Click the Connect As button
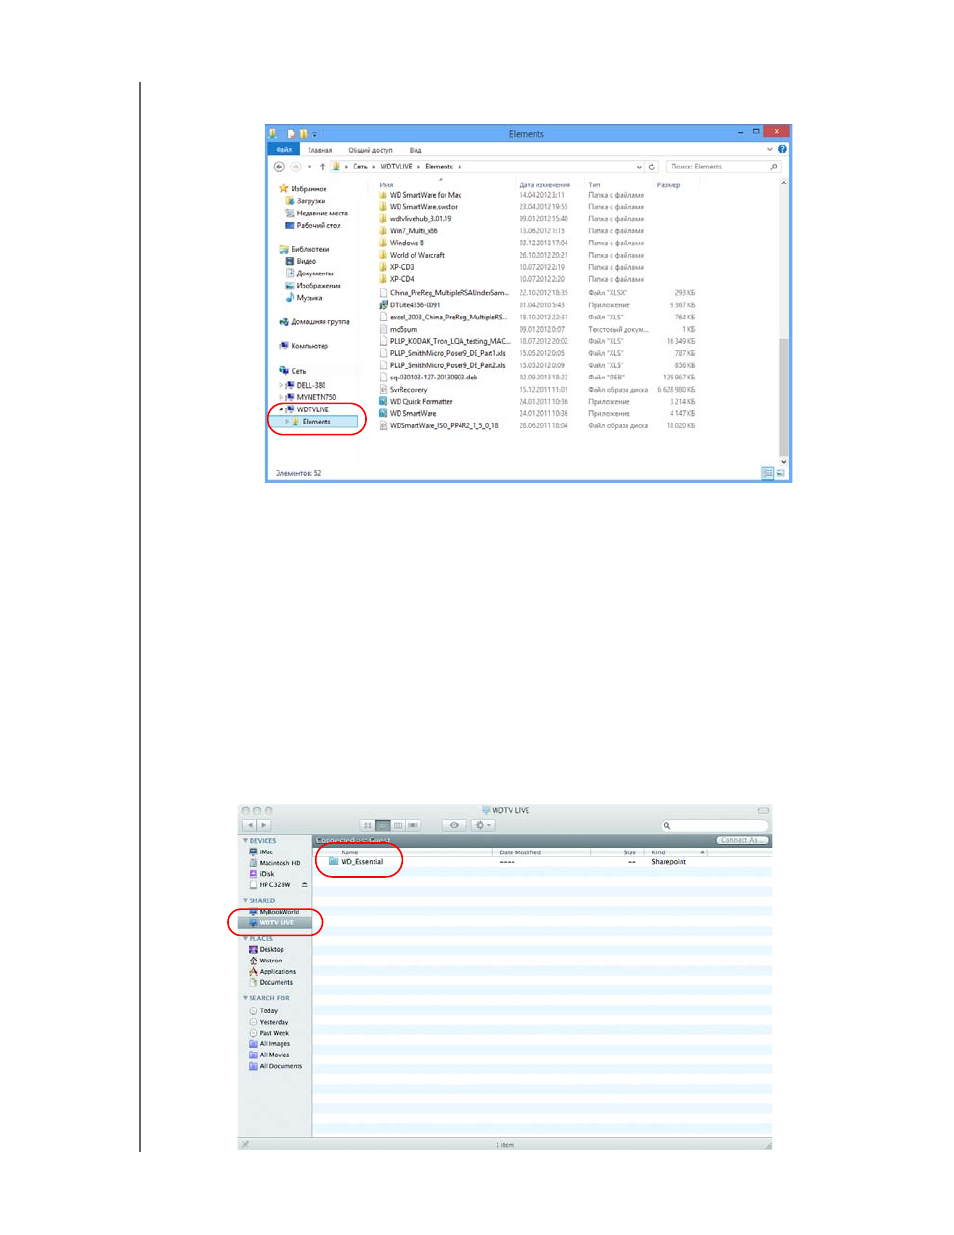Viewport: 954px width, 1235px height. (742, 840)
